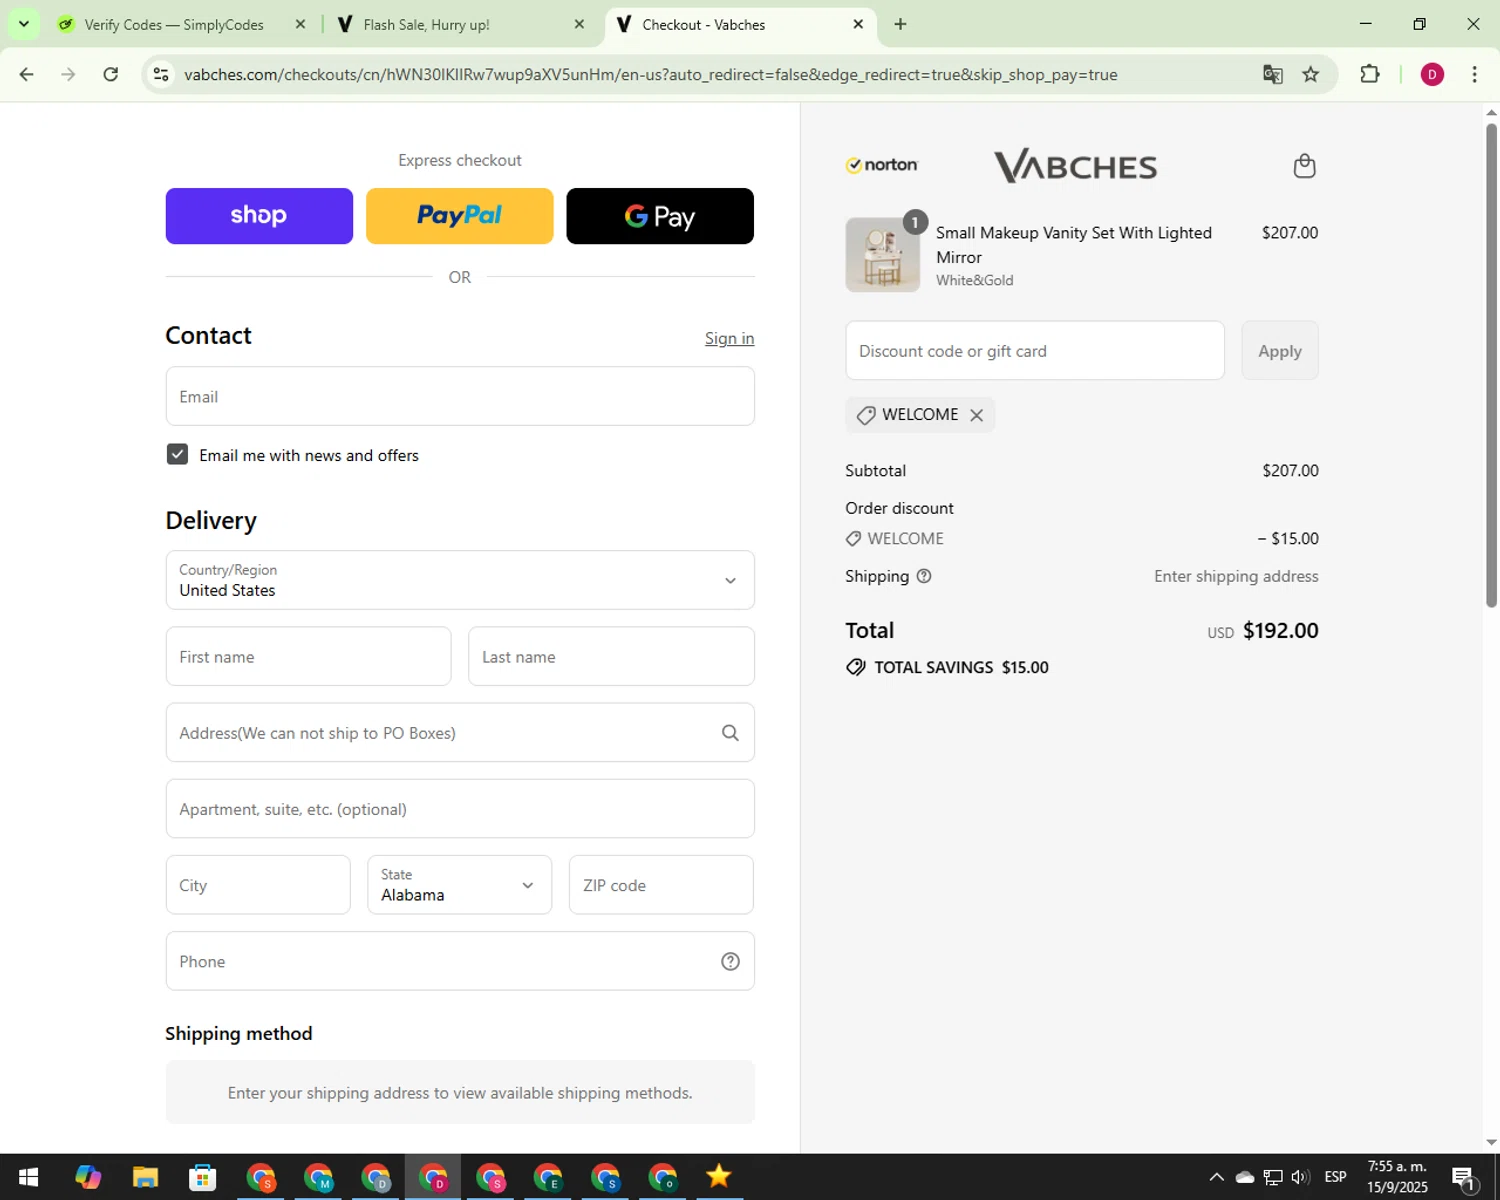Switch to Flash Sale, Hurry up! tab
This screenshot has width=1500, height=1200.
[427, 25]
